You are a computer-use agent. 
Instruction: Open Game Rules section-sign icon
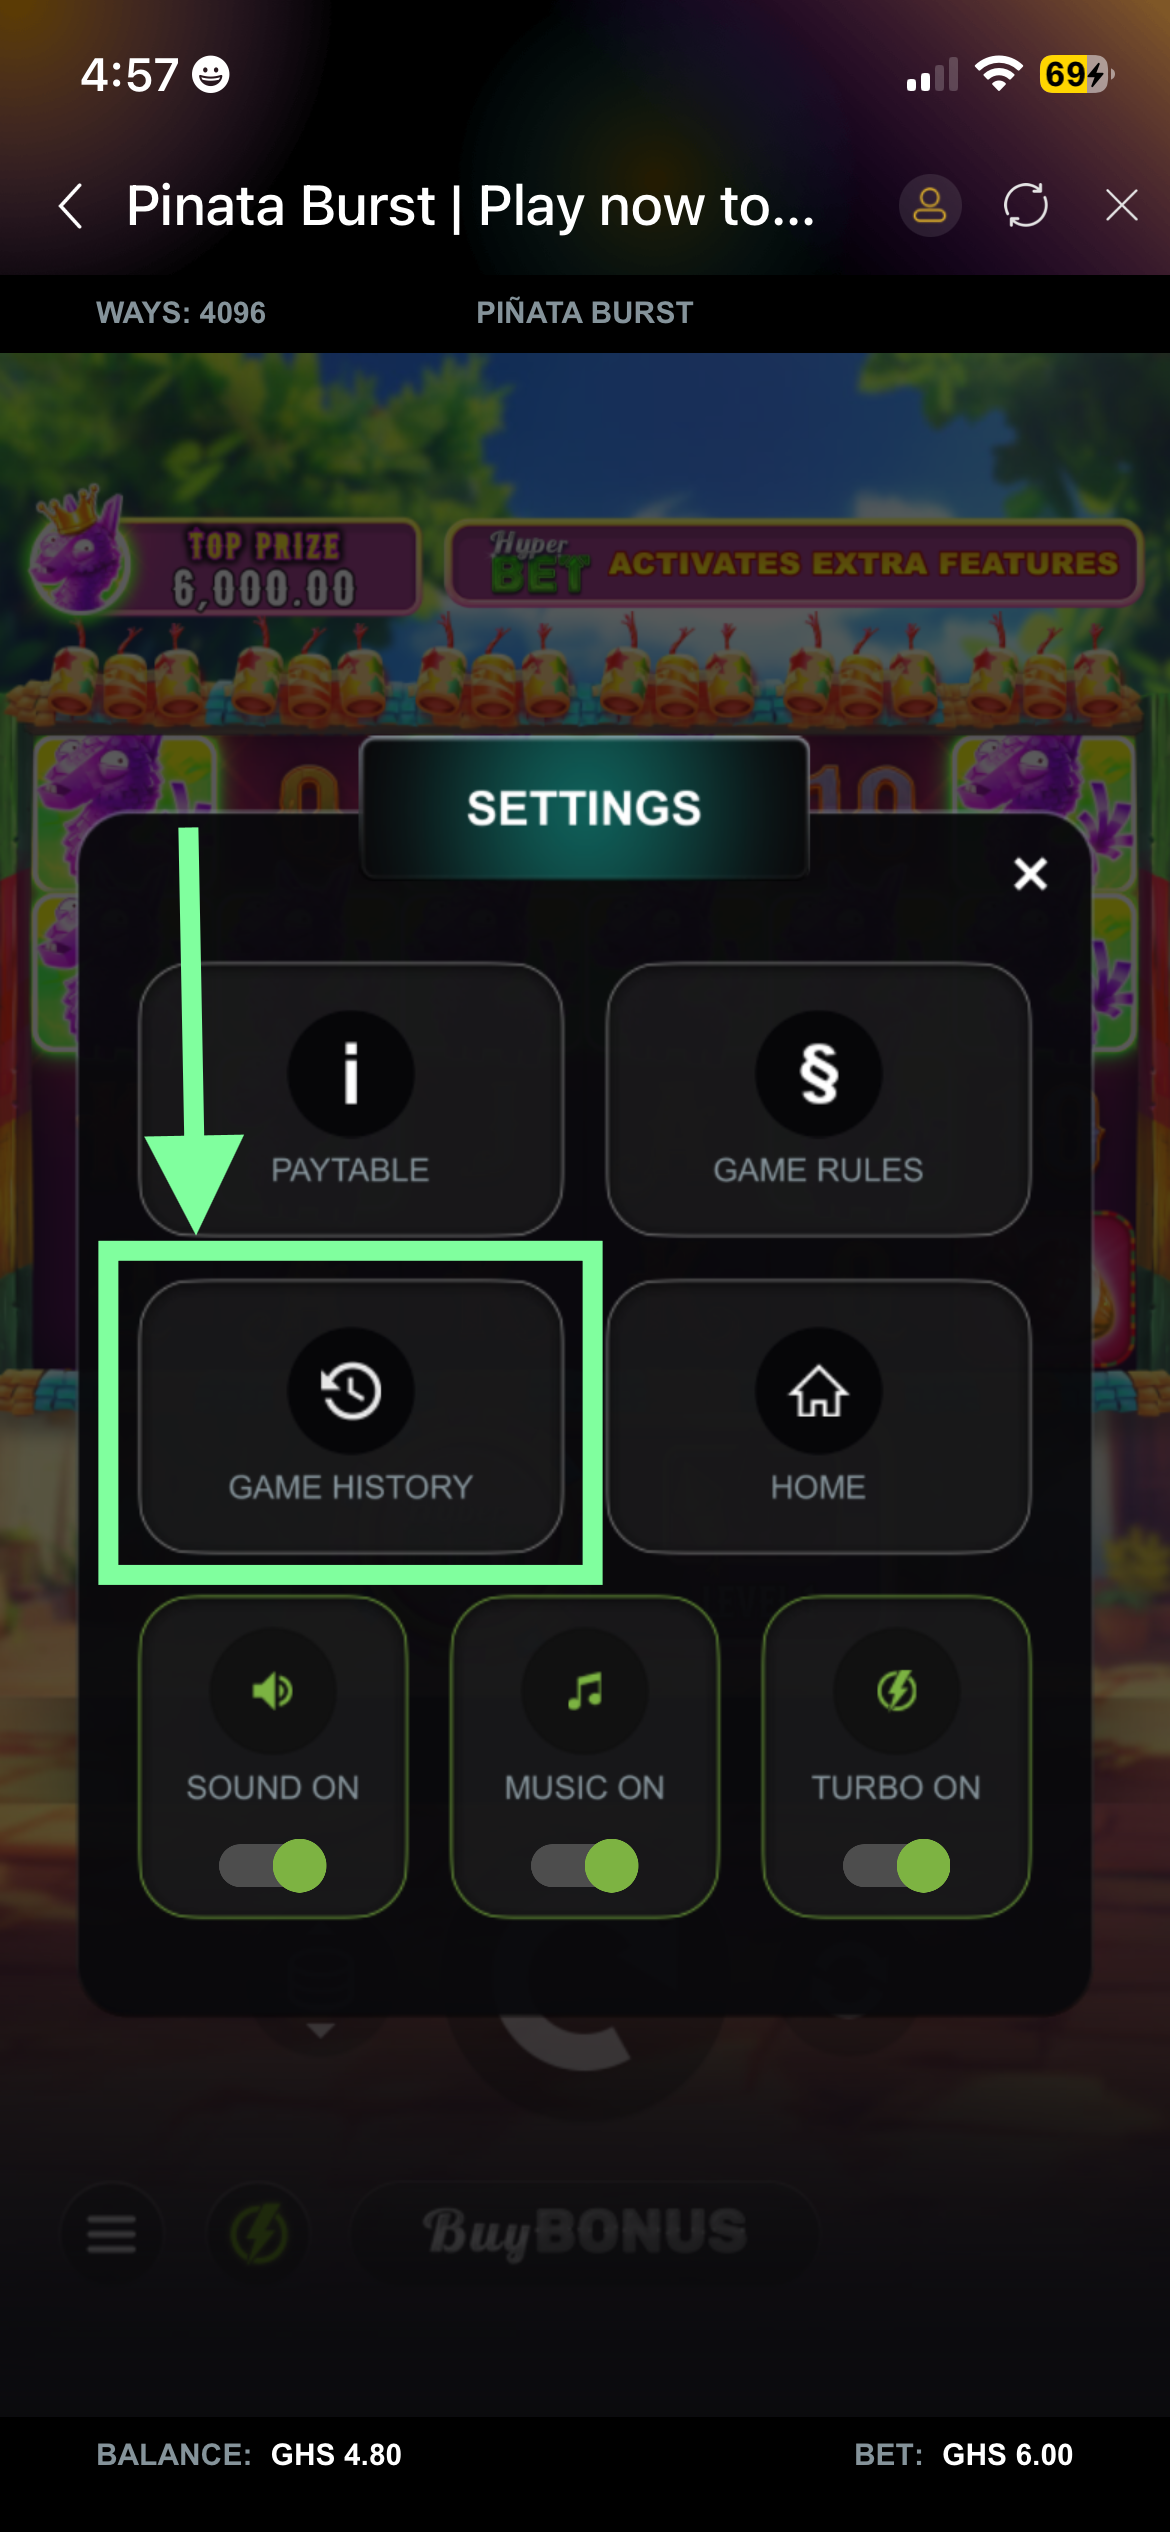(818, 1074)
